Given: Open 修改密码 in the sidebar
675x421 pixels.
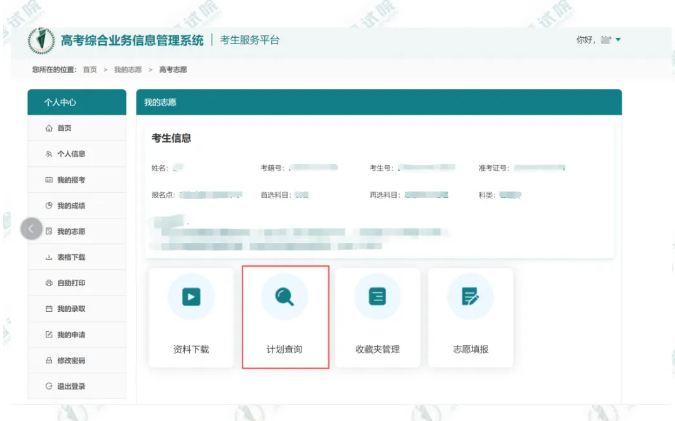Looking at the screenshot, I should (70, 360).
